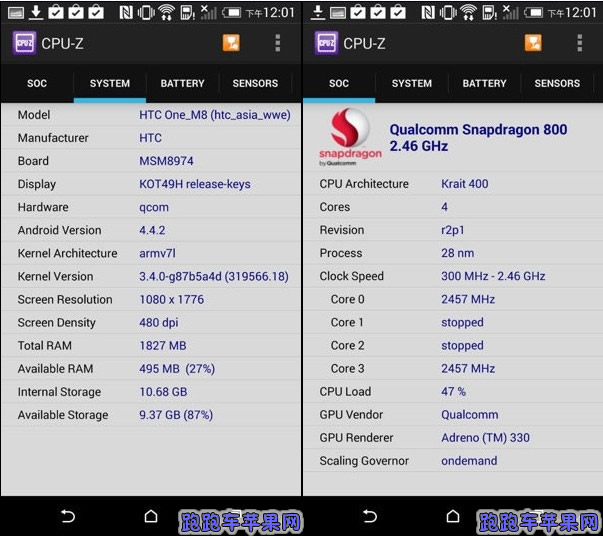
Task: Tap the download status icon in right status bar
Action: 318,12
